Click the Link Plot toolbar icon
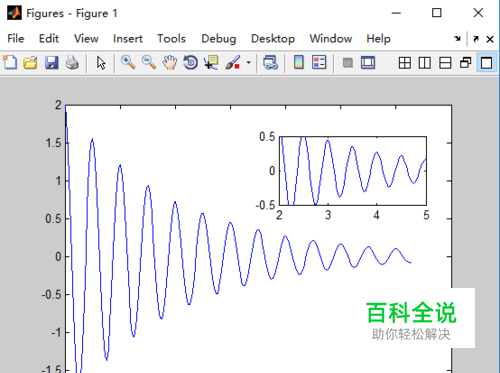 270,63
